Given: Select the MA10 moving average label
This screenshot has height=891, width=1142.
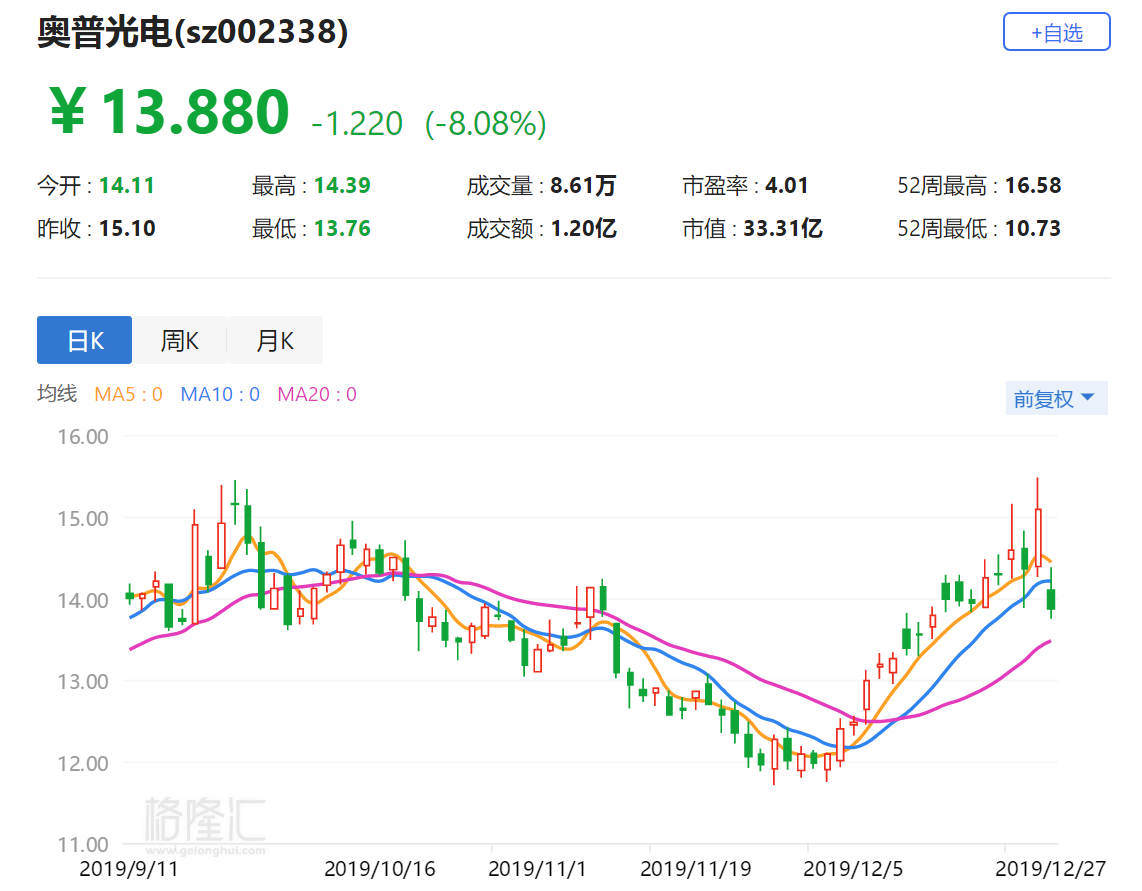Looking at the screenshot, I should click(220, 394).
